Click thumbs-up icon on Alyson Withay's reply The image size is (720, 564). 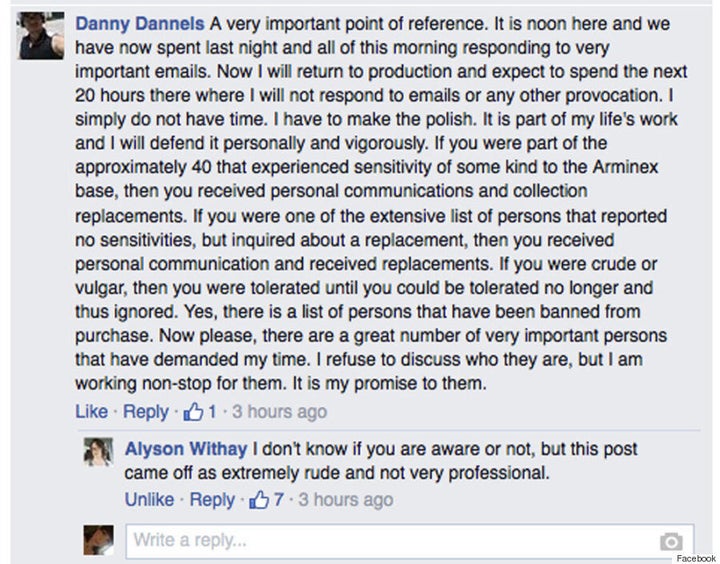[x=259, y=499]
